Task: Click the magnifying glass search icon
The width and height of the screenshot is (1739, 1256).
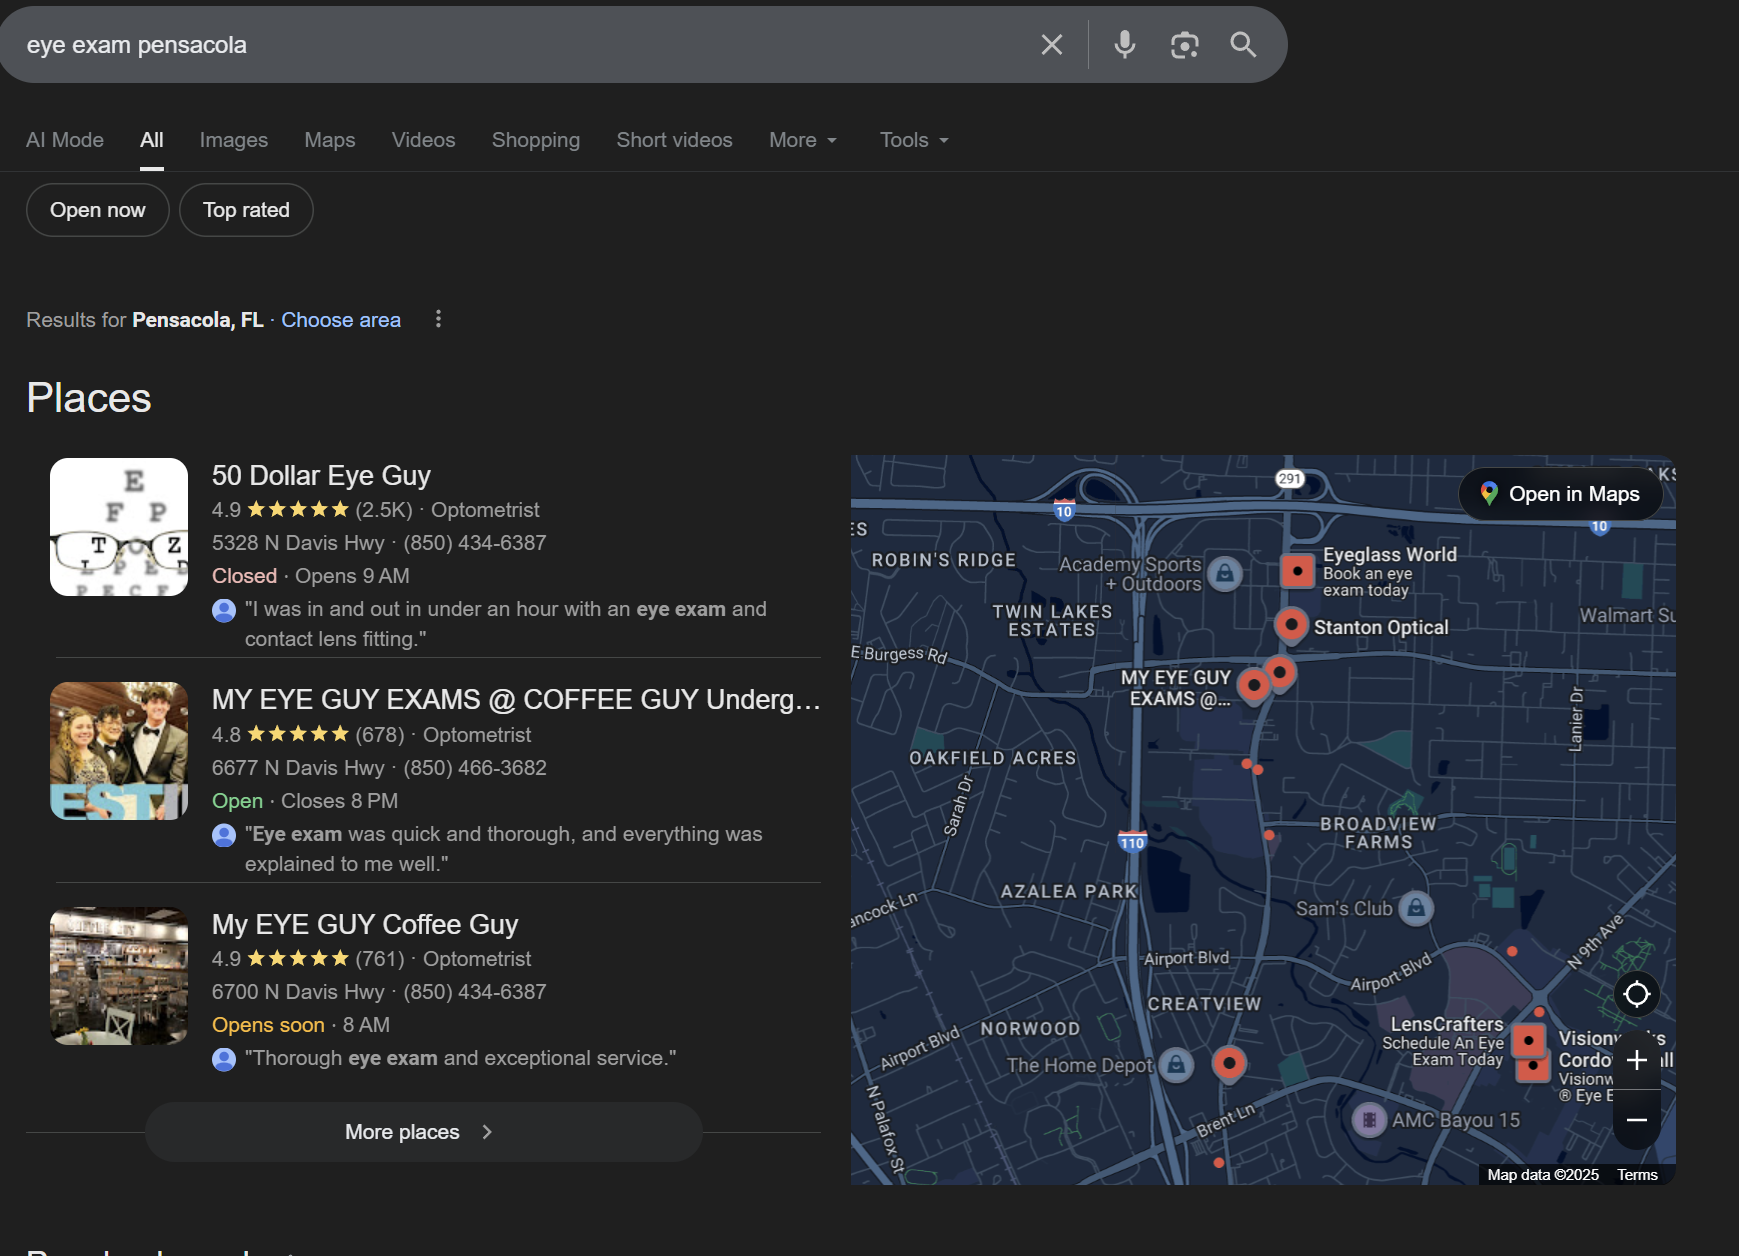Action: coord(1243,45)
